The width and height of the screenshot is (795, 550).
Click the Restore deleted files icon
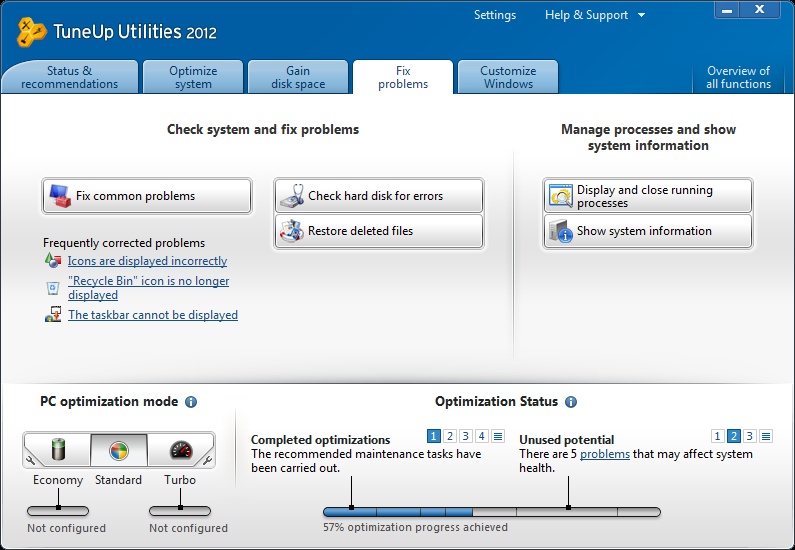point(292,231)
